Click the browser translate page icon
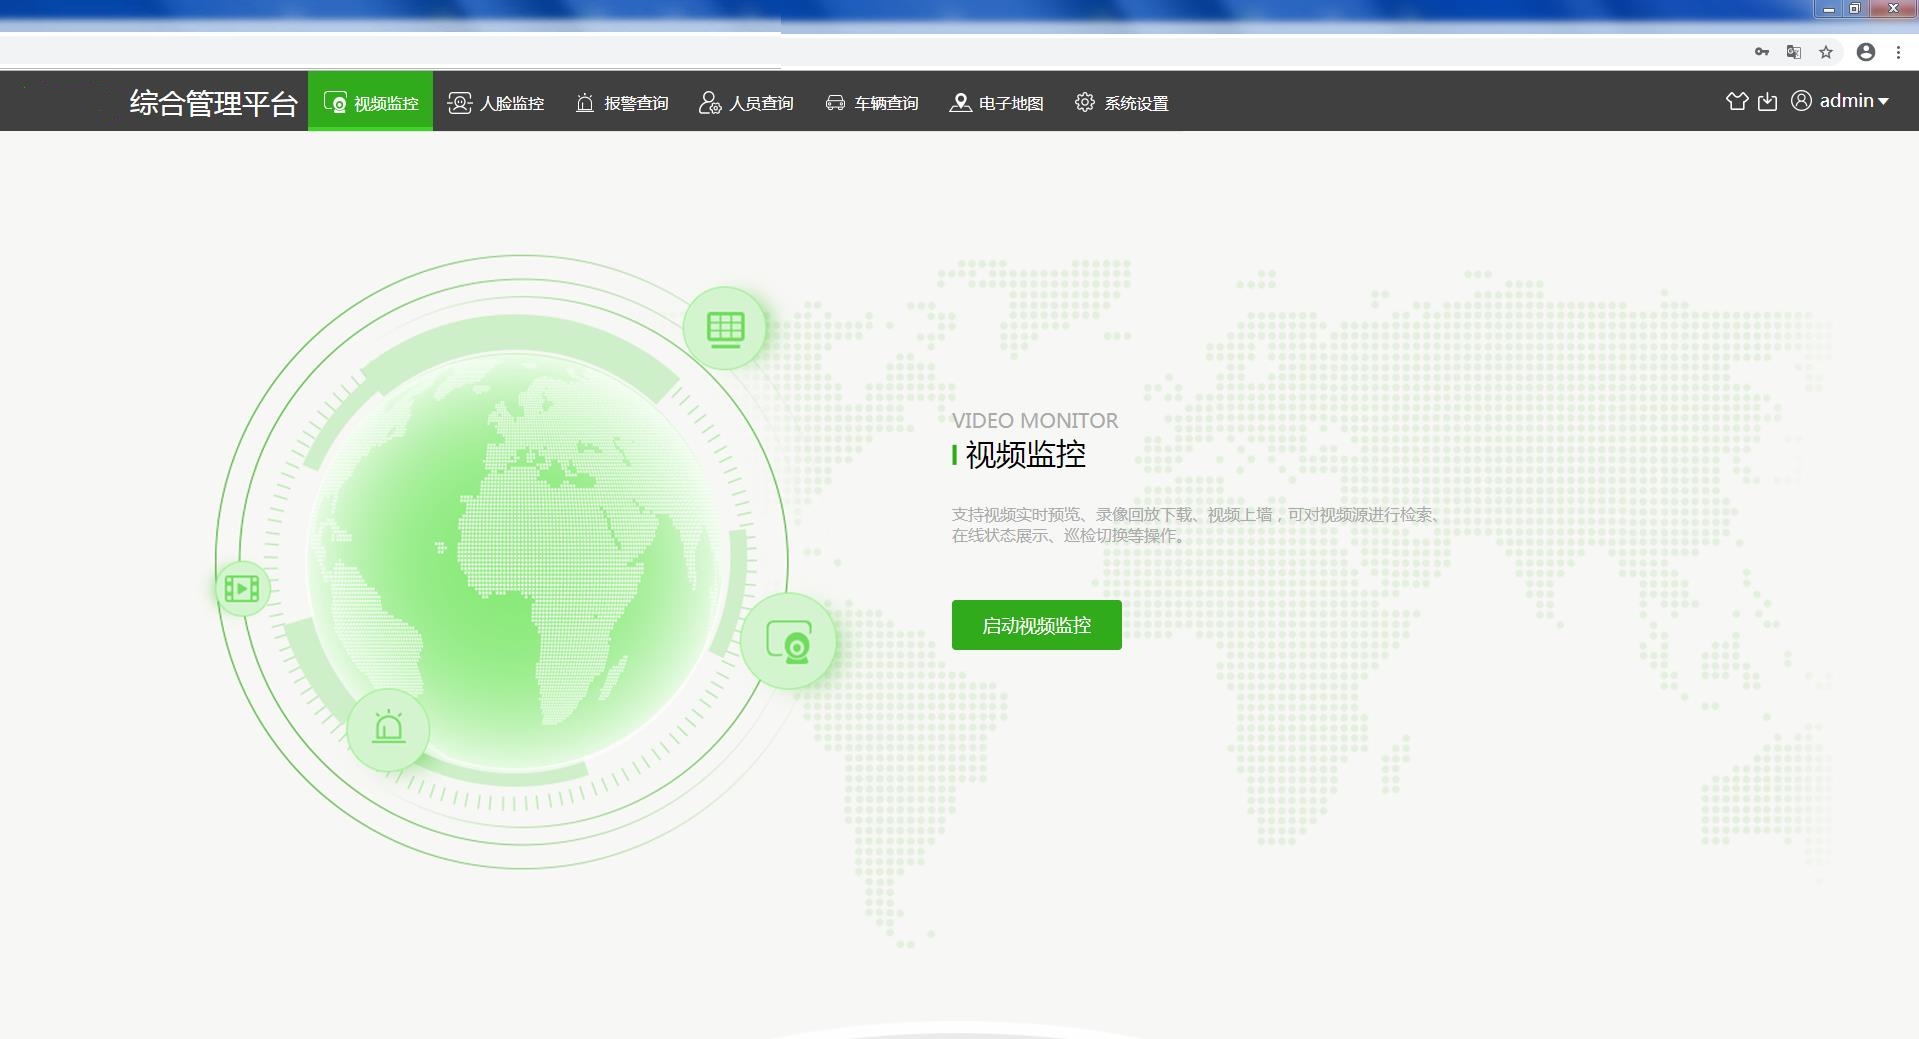1919x1039 pixels. click(x=1794, y=52)
